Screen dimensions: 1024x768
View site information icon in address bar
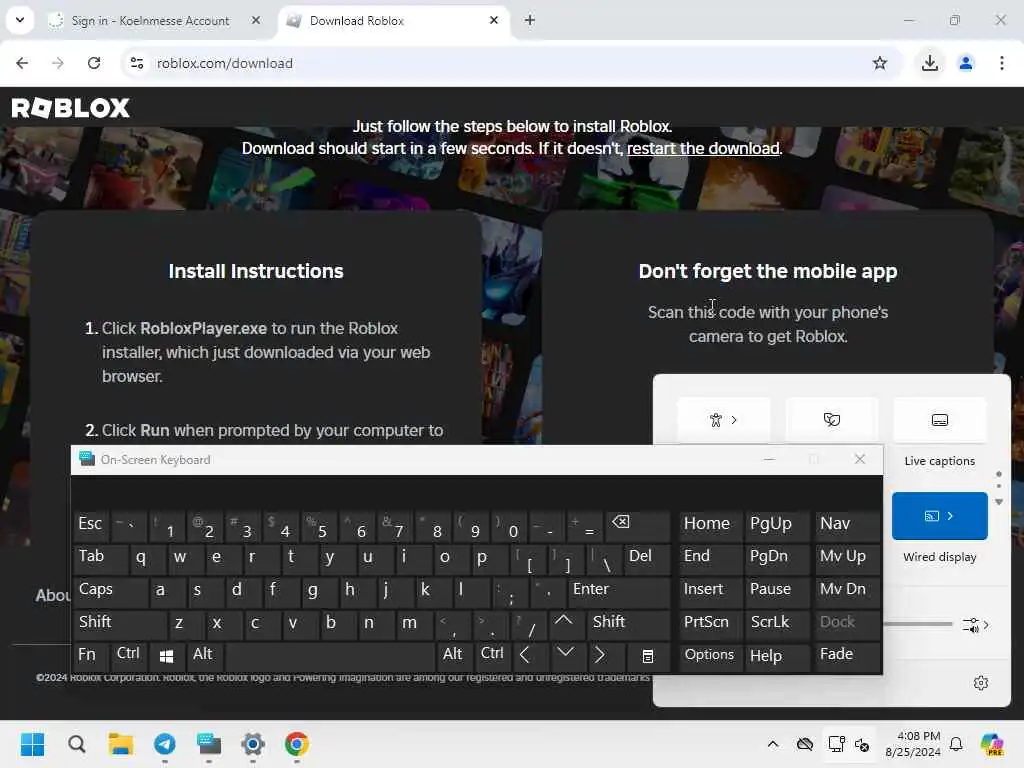[x=137, y=63]
